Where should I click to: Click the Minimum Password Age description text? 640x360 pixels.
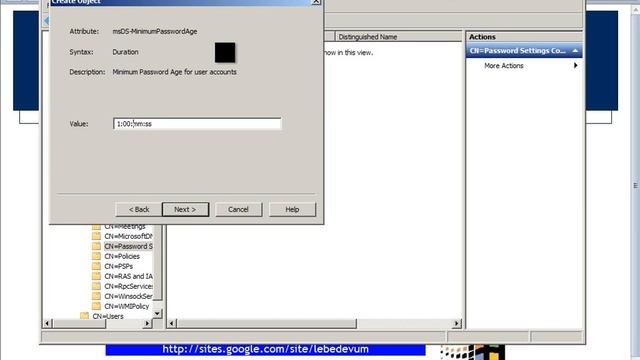click(174, 72)
